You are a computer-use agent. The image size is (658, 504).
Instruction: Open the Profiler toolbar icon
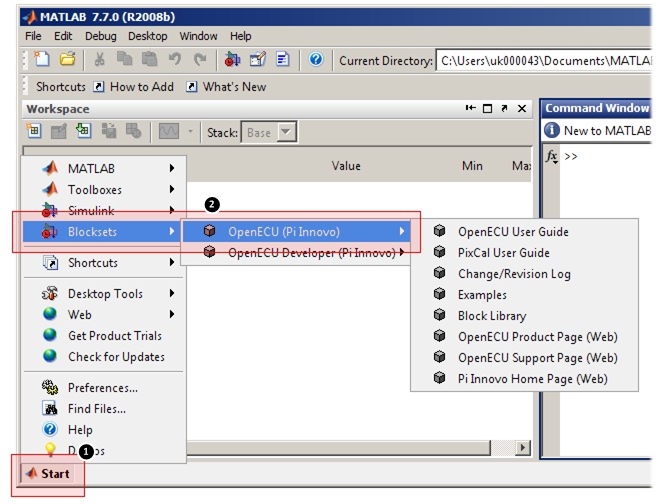(283, 60)
